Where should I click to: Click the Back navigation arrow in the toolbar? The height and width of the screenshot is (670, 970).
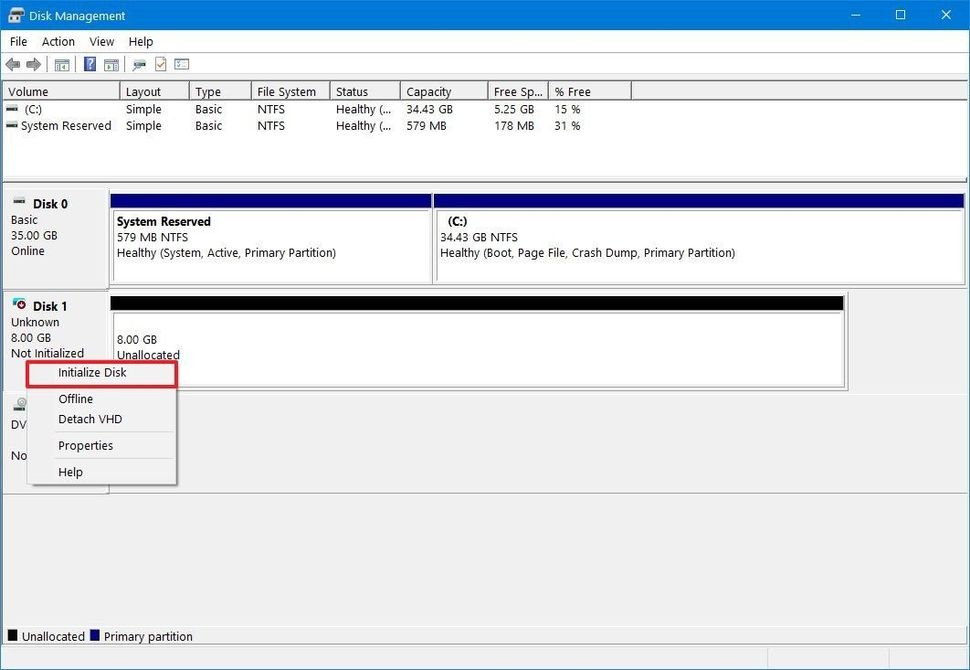[x=13, y=64]
